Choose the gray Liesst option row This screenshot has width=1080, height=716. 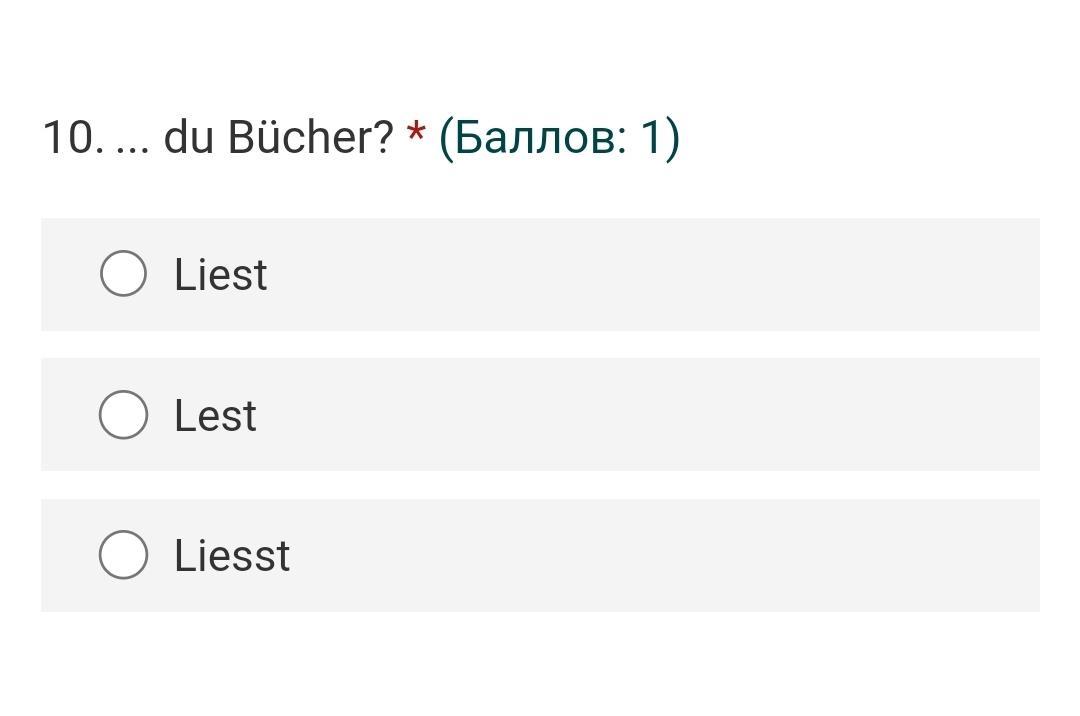pos(541,556)
